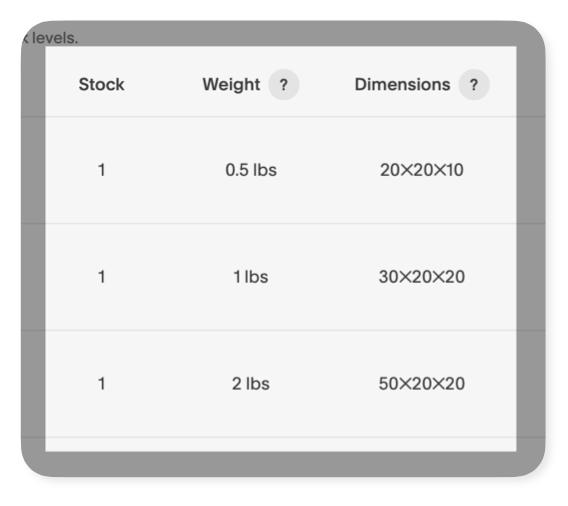The image size is (568, 506).
Task: Select the row with dimensions 50×20×20
Action: click(281, 384)
